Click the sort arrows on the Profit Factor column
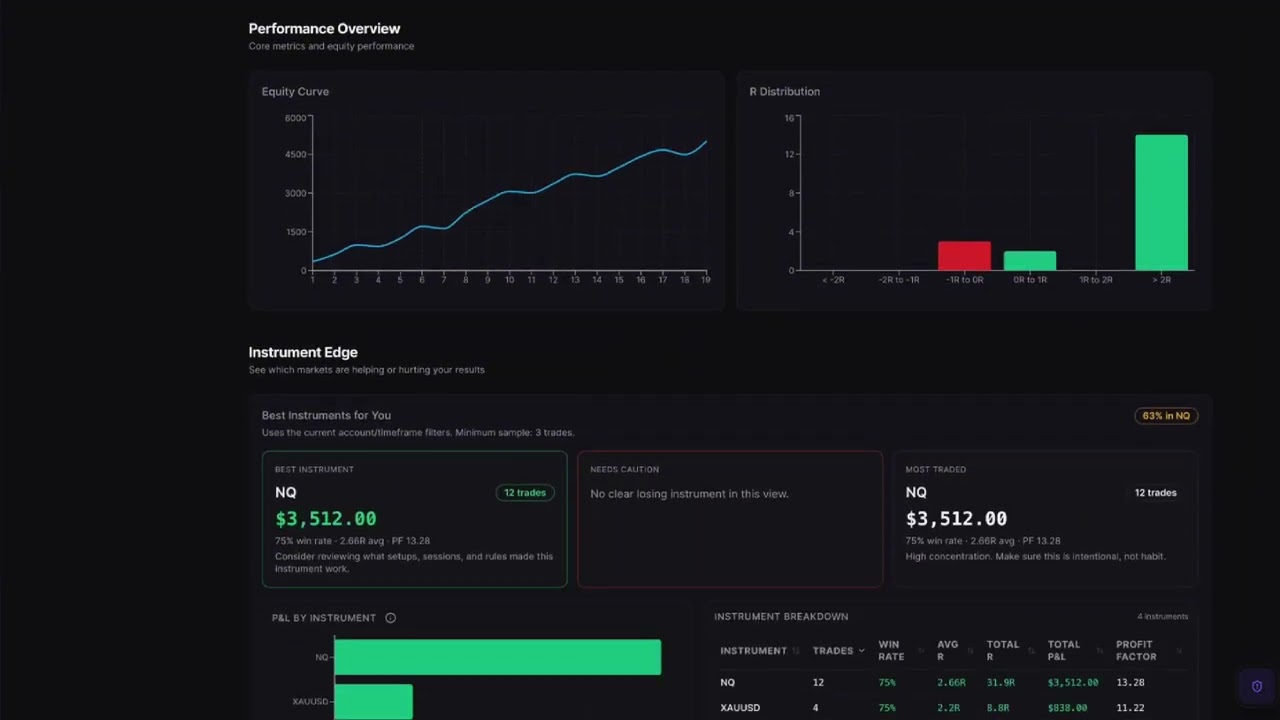The image size is (1280, 720). (1179, 651)
